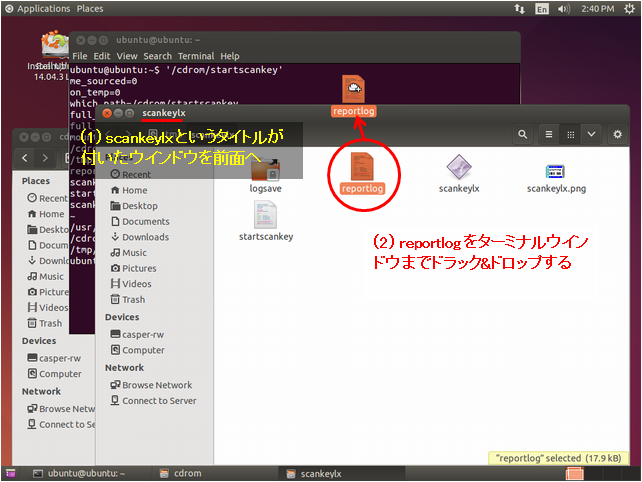
Task: Select the logsave file icon
Action: 265,171
